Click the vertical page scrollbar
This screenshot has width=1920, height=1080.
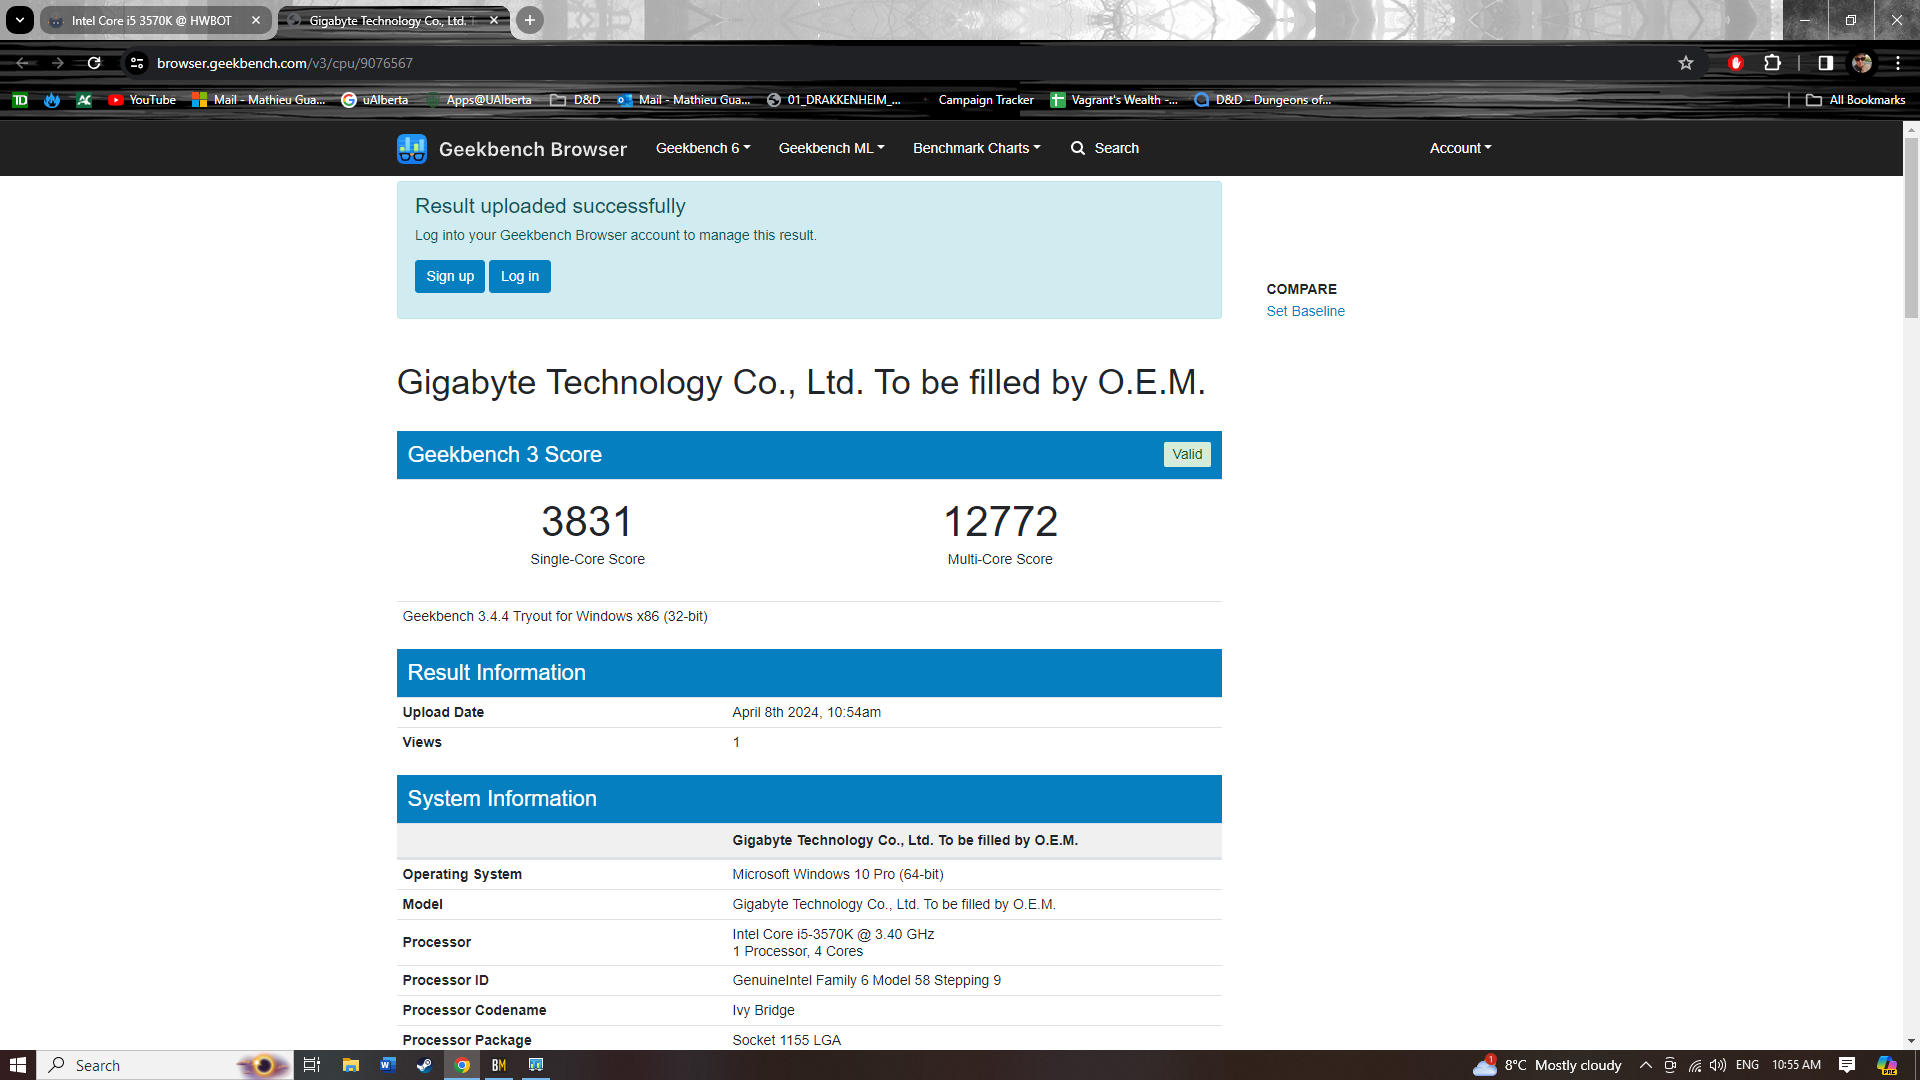pyautogui.click(x=1911, y=228)
